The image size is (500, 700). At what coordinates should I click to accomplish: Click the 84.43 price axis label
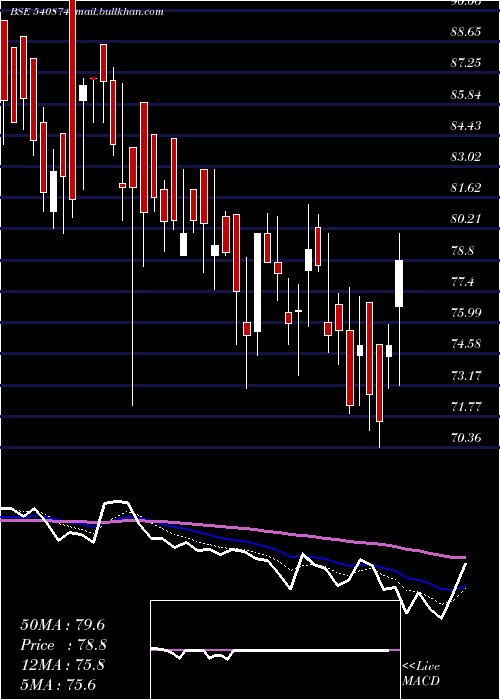coord(466,126)
